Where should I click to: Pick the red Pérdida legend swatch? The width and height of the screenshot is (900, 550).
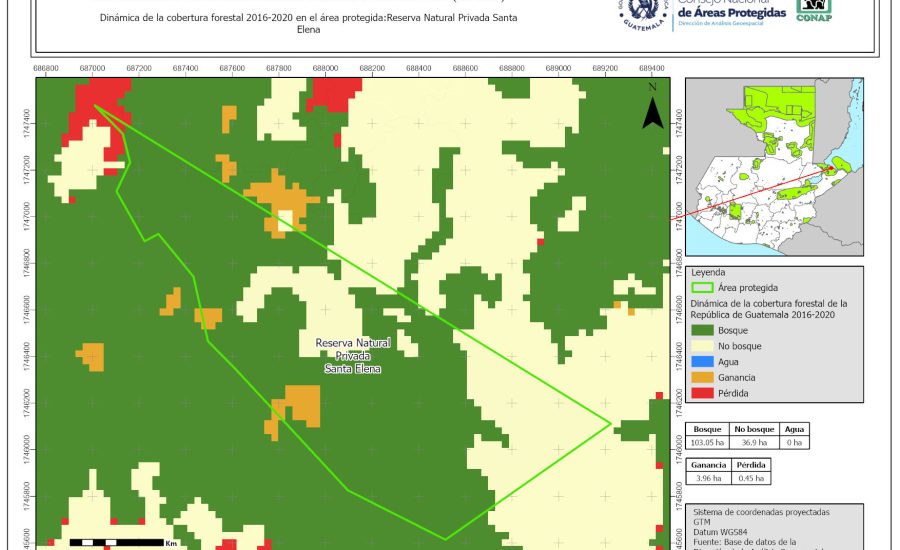coord(703,393)
